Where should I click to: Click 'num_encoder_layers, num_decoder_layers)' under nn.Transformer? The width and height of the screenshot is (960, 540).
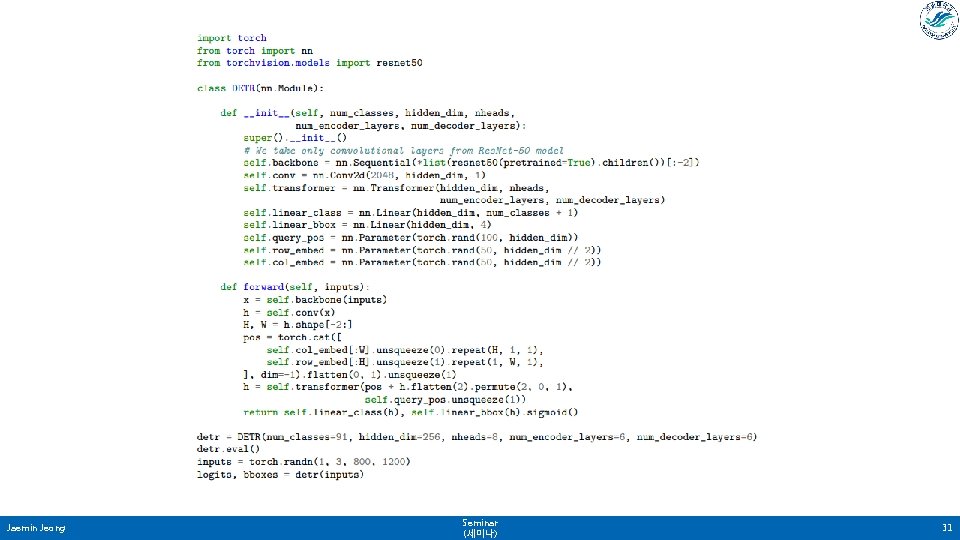pos(552,200)
